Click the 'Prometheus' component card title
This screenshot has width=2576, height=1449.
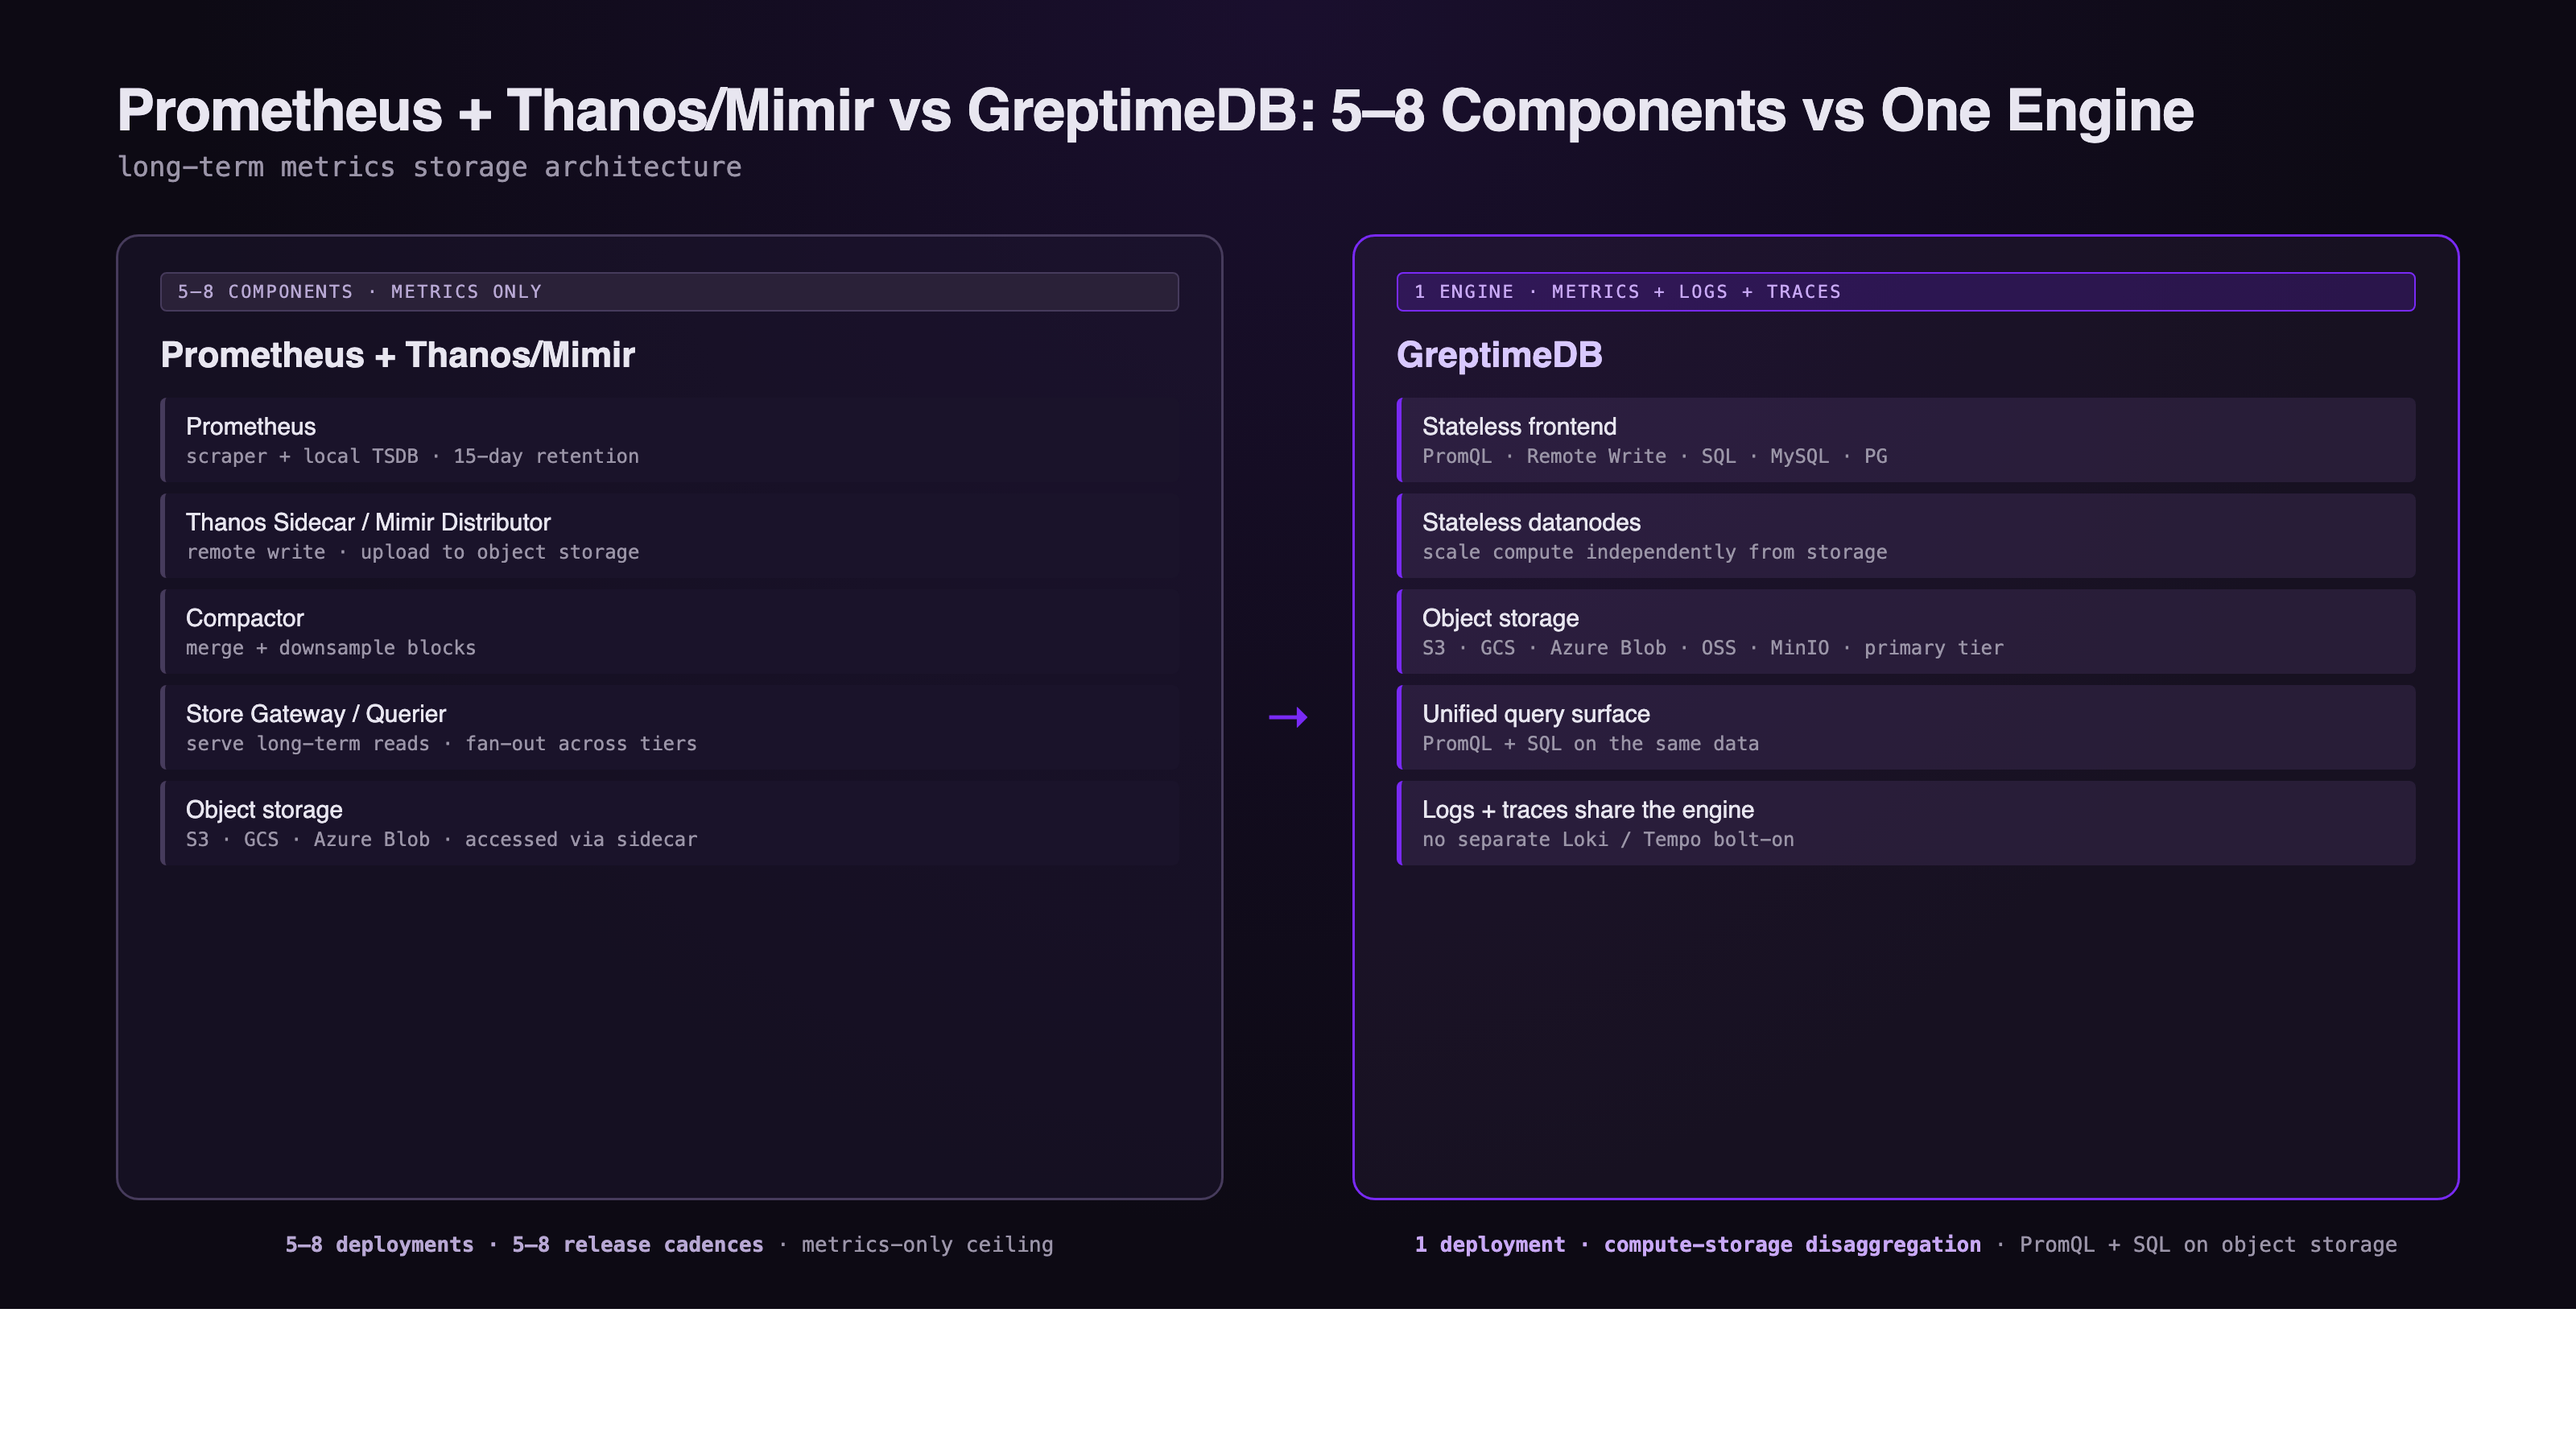point(250,427)
